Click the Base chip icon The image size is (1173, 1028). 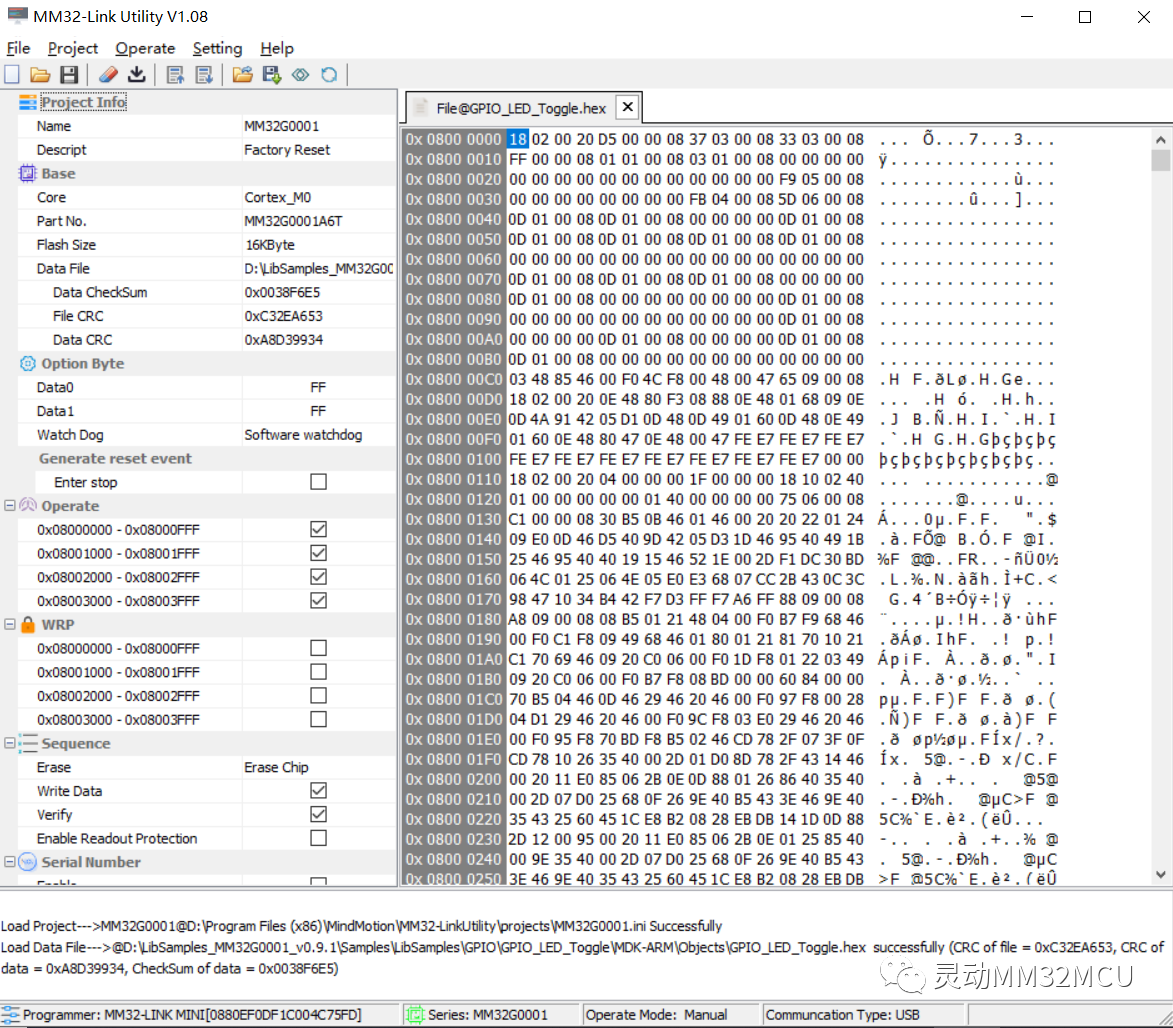(28, 174)
